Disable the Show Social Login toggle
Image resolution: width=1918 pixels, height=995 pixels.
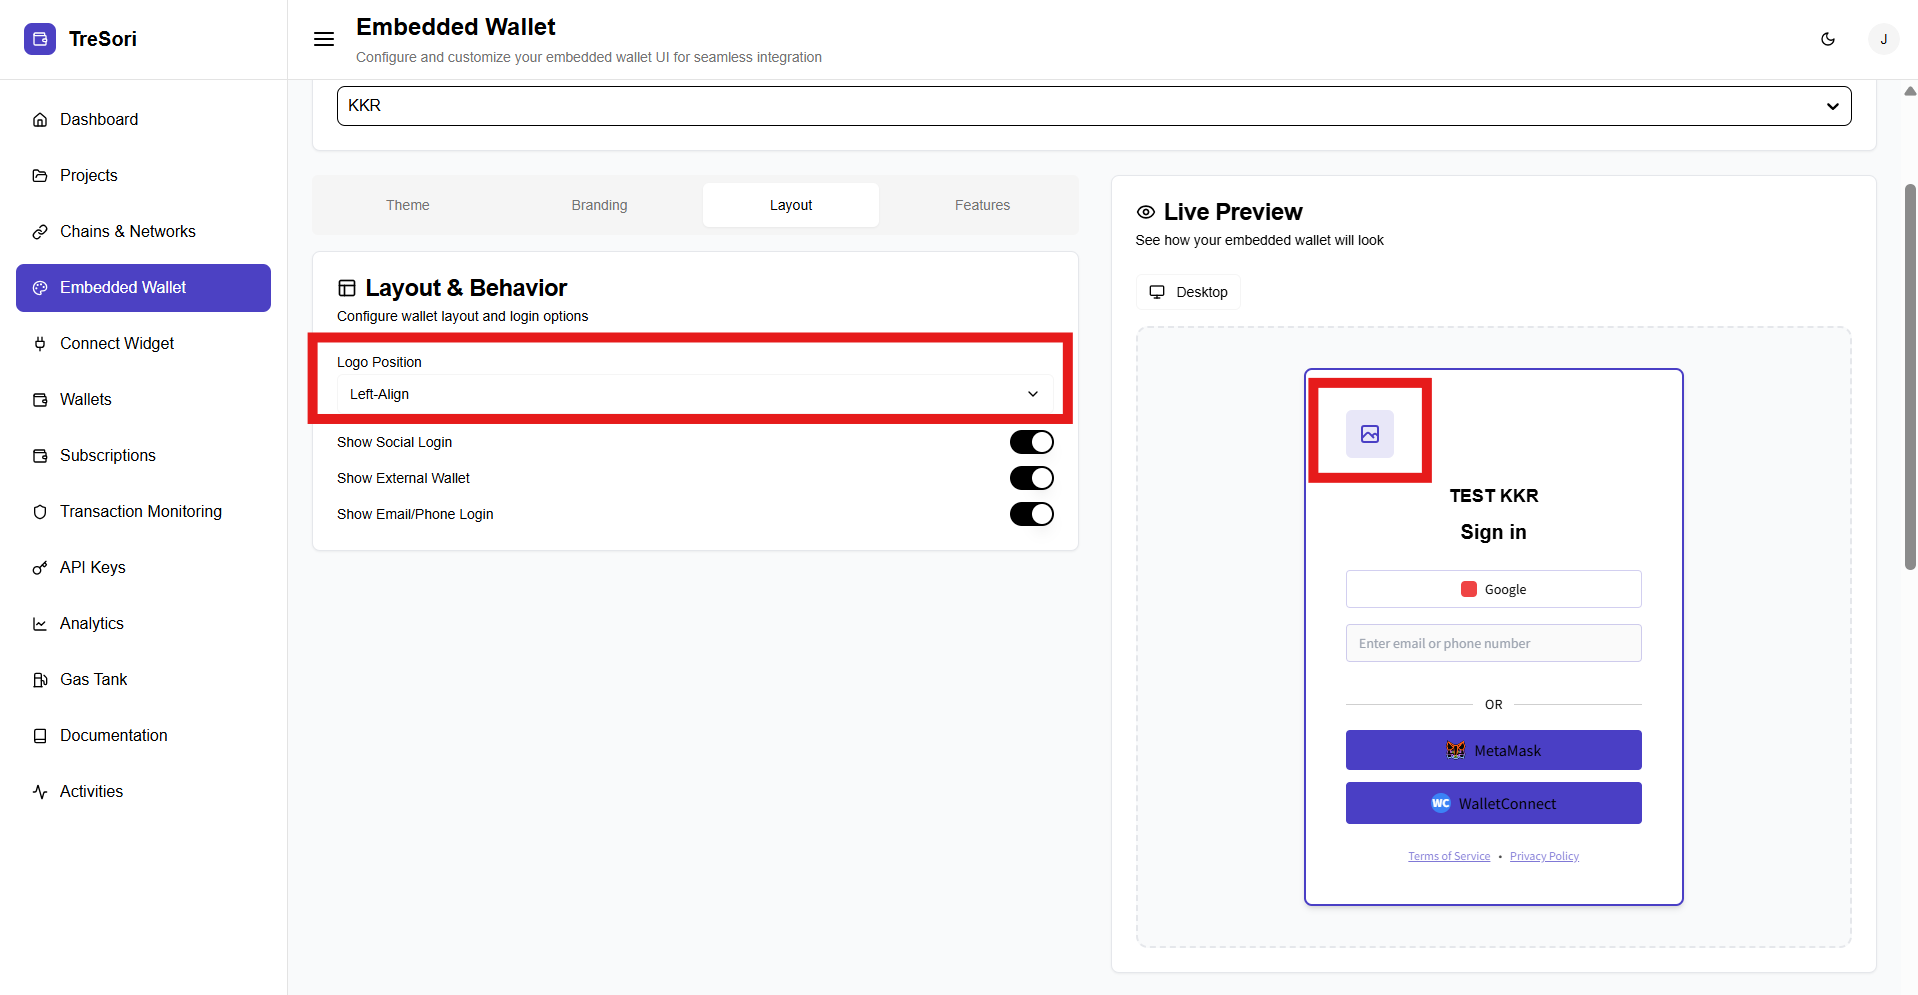(x=1031, y=442)
